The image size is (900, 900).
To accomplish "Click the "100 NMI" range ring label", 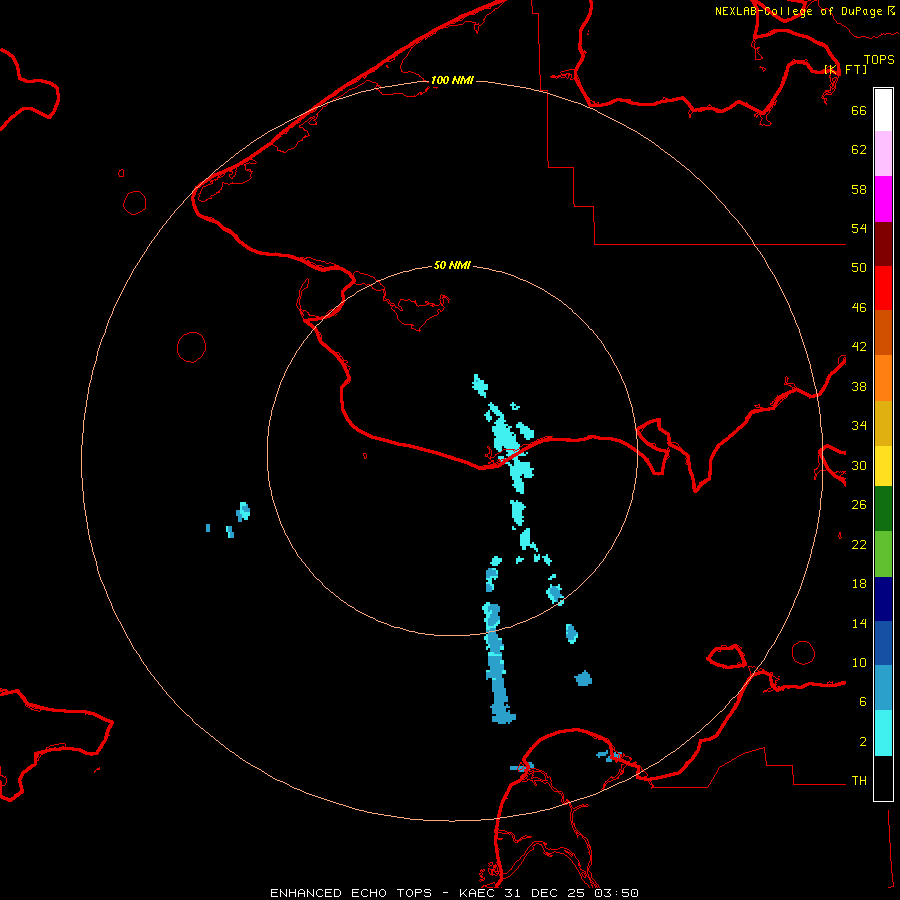I will point(452,80).
